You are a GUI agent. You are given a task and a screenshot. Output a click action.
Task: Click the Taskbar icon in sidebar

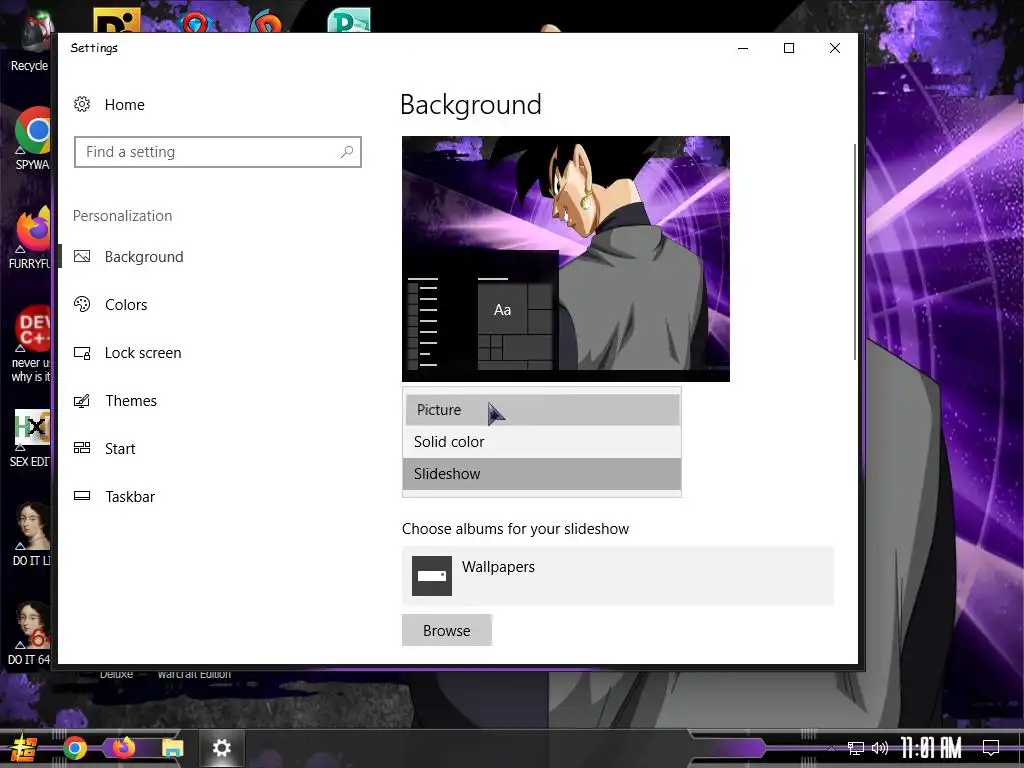click(82, 496)
